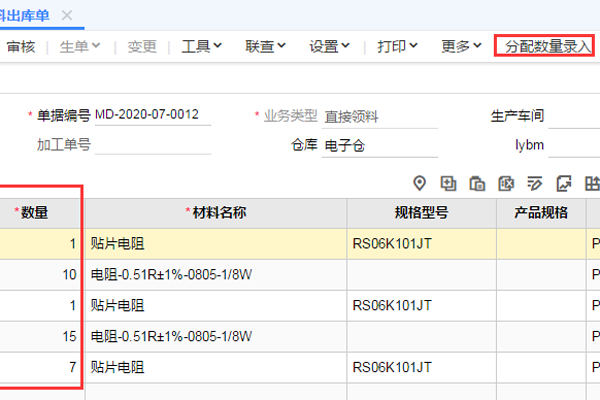Open the 设置 dropdown menu

click(329, 46)
